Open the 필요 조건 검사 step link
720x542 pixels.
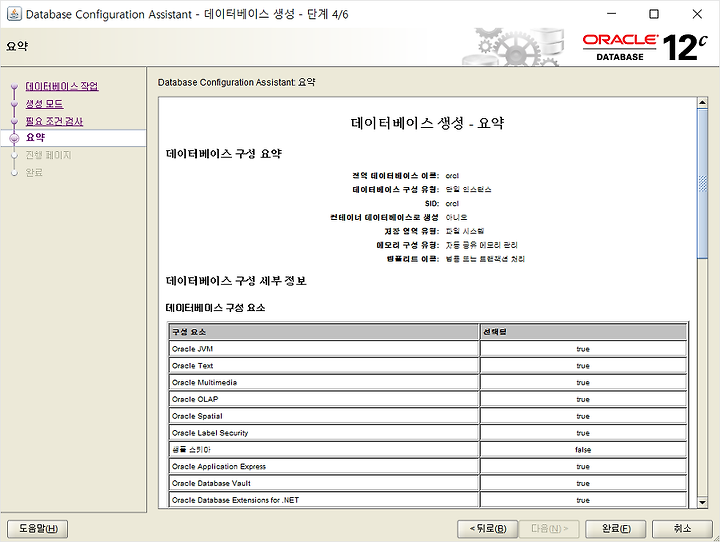tap(54, 121)
